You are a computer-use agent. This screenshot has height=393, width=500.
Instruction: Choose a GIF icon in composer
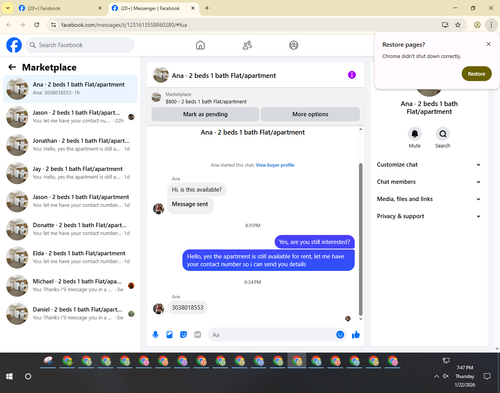(198, 335)
